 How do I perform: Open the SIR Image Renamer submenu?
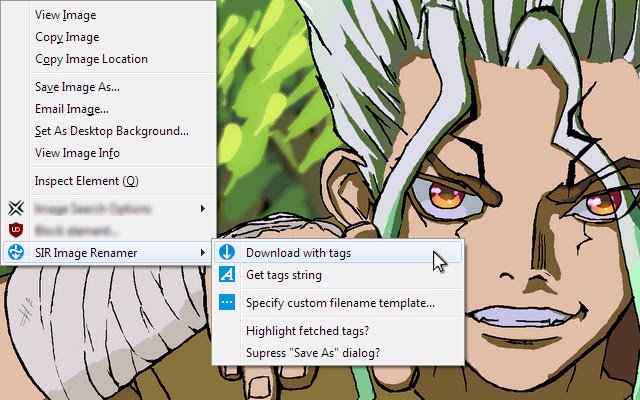tap(108, 253)
